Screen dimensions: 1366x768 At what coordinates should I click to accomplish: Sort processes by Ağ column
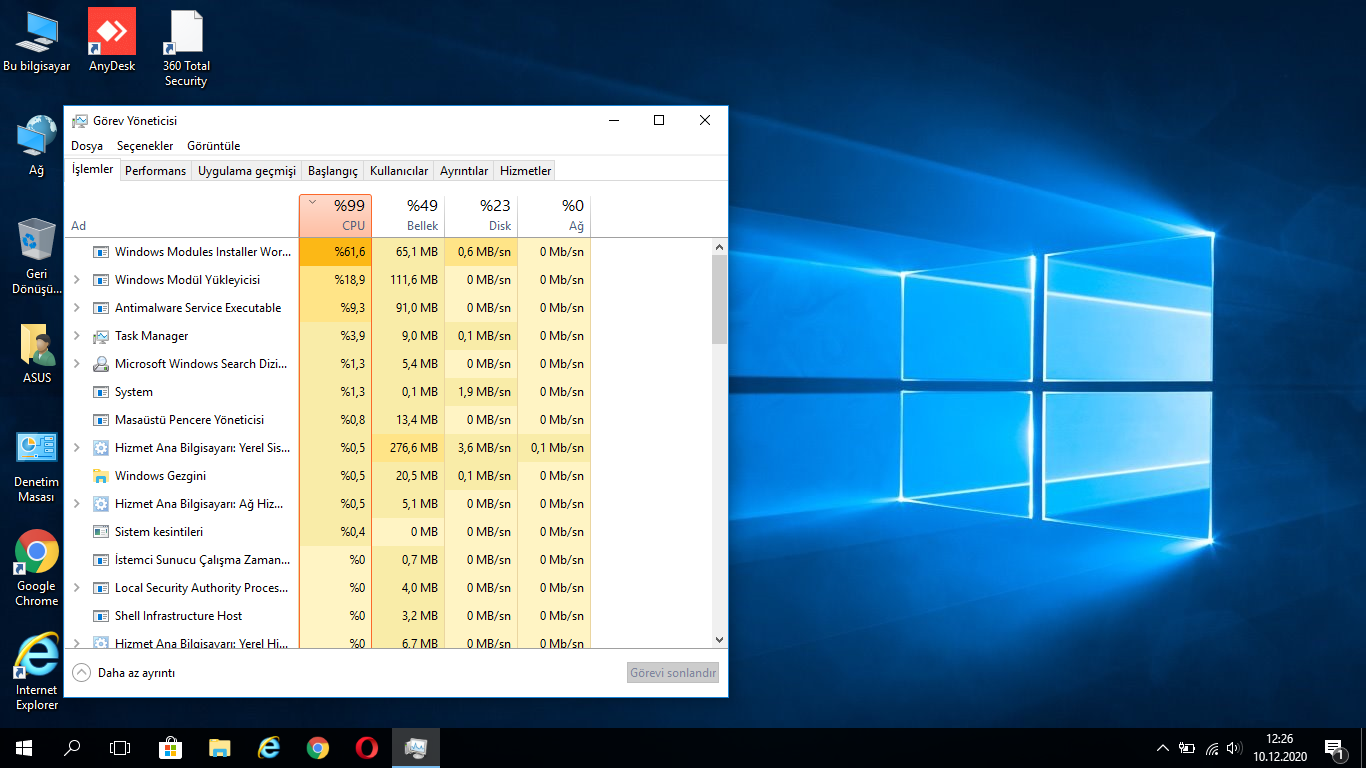[x=554, y=215]
